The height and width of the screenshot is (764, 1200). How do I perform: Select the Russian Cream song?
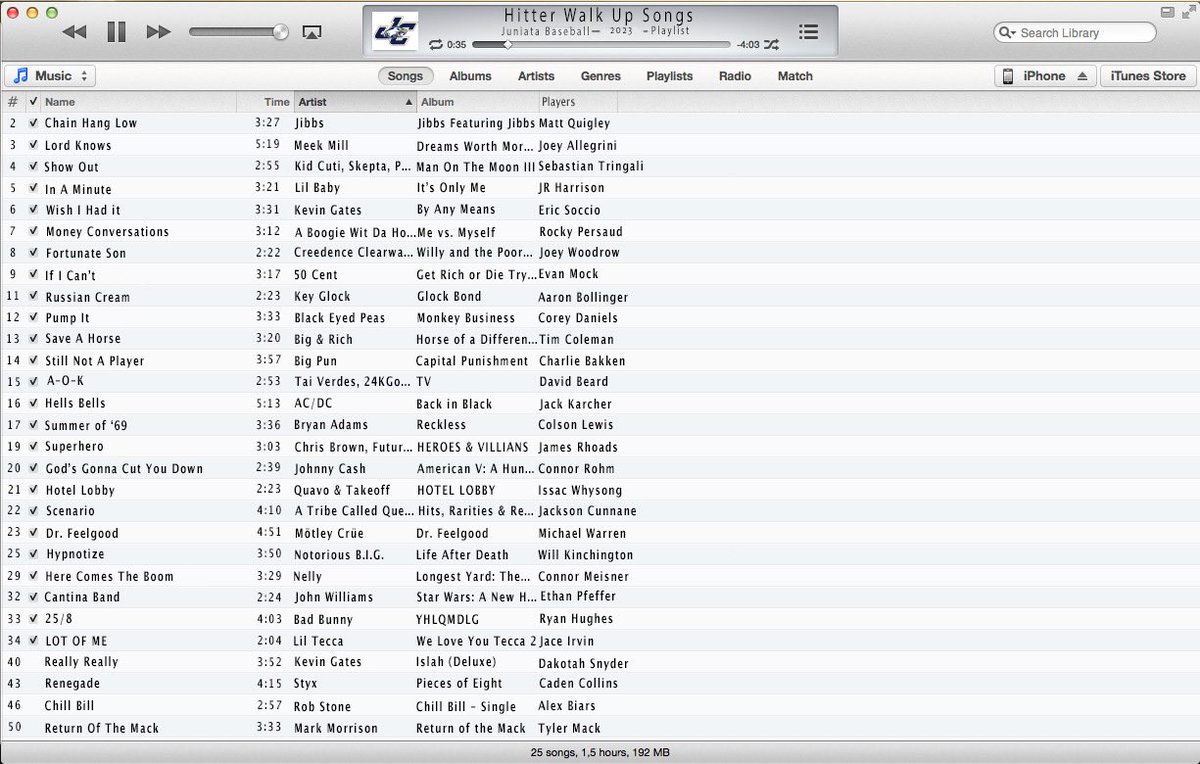[x=87, y=297]
